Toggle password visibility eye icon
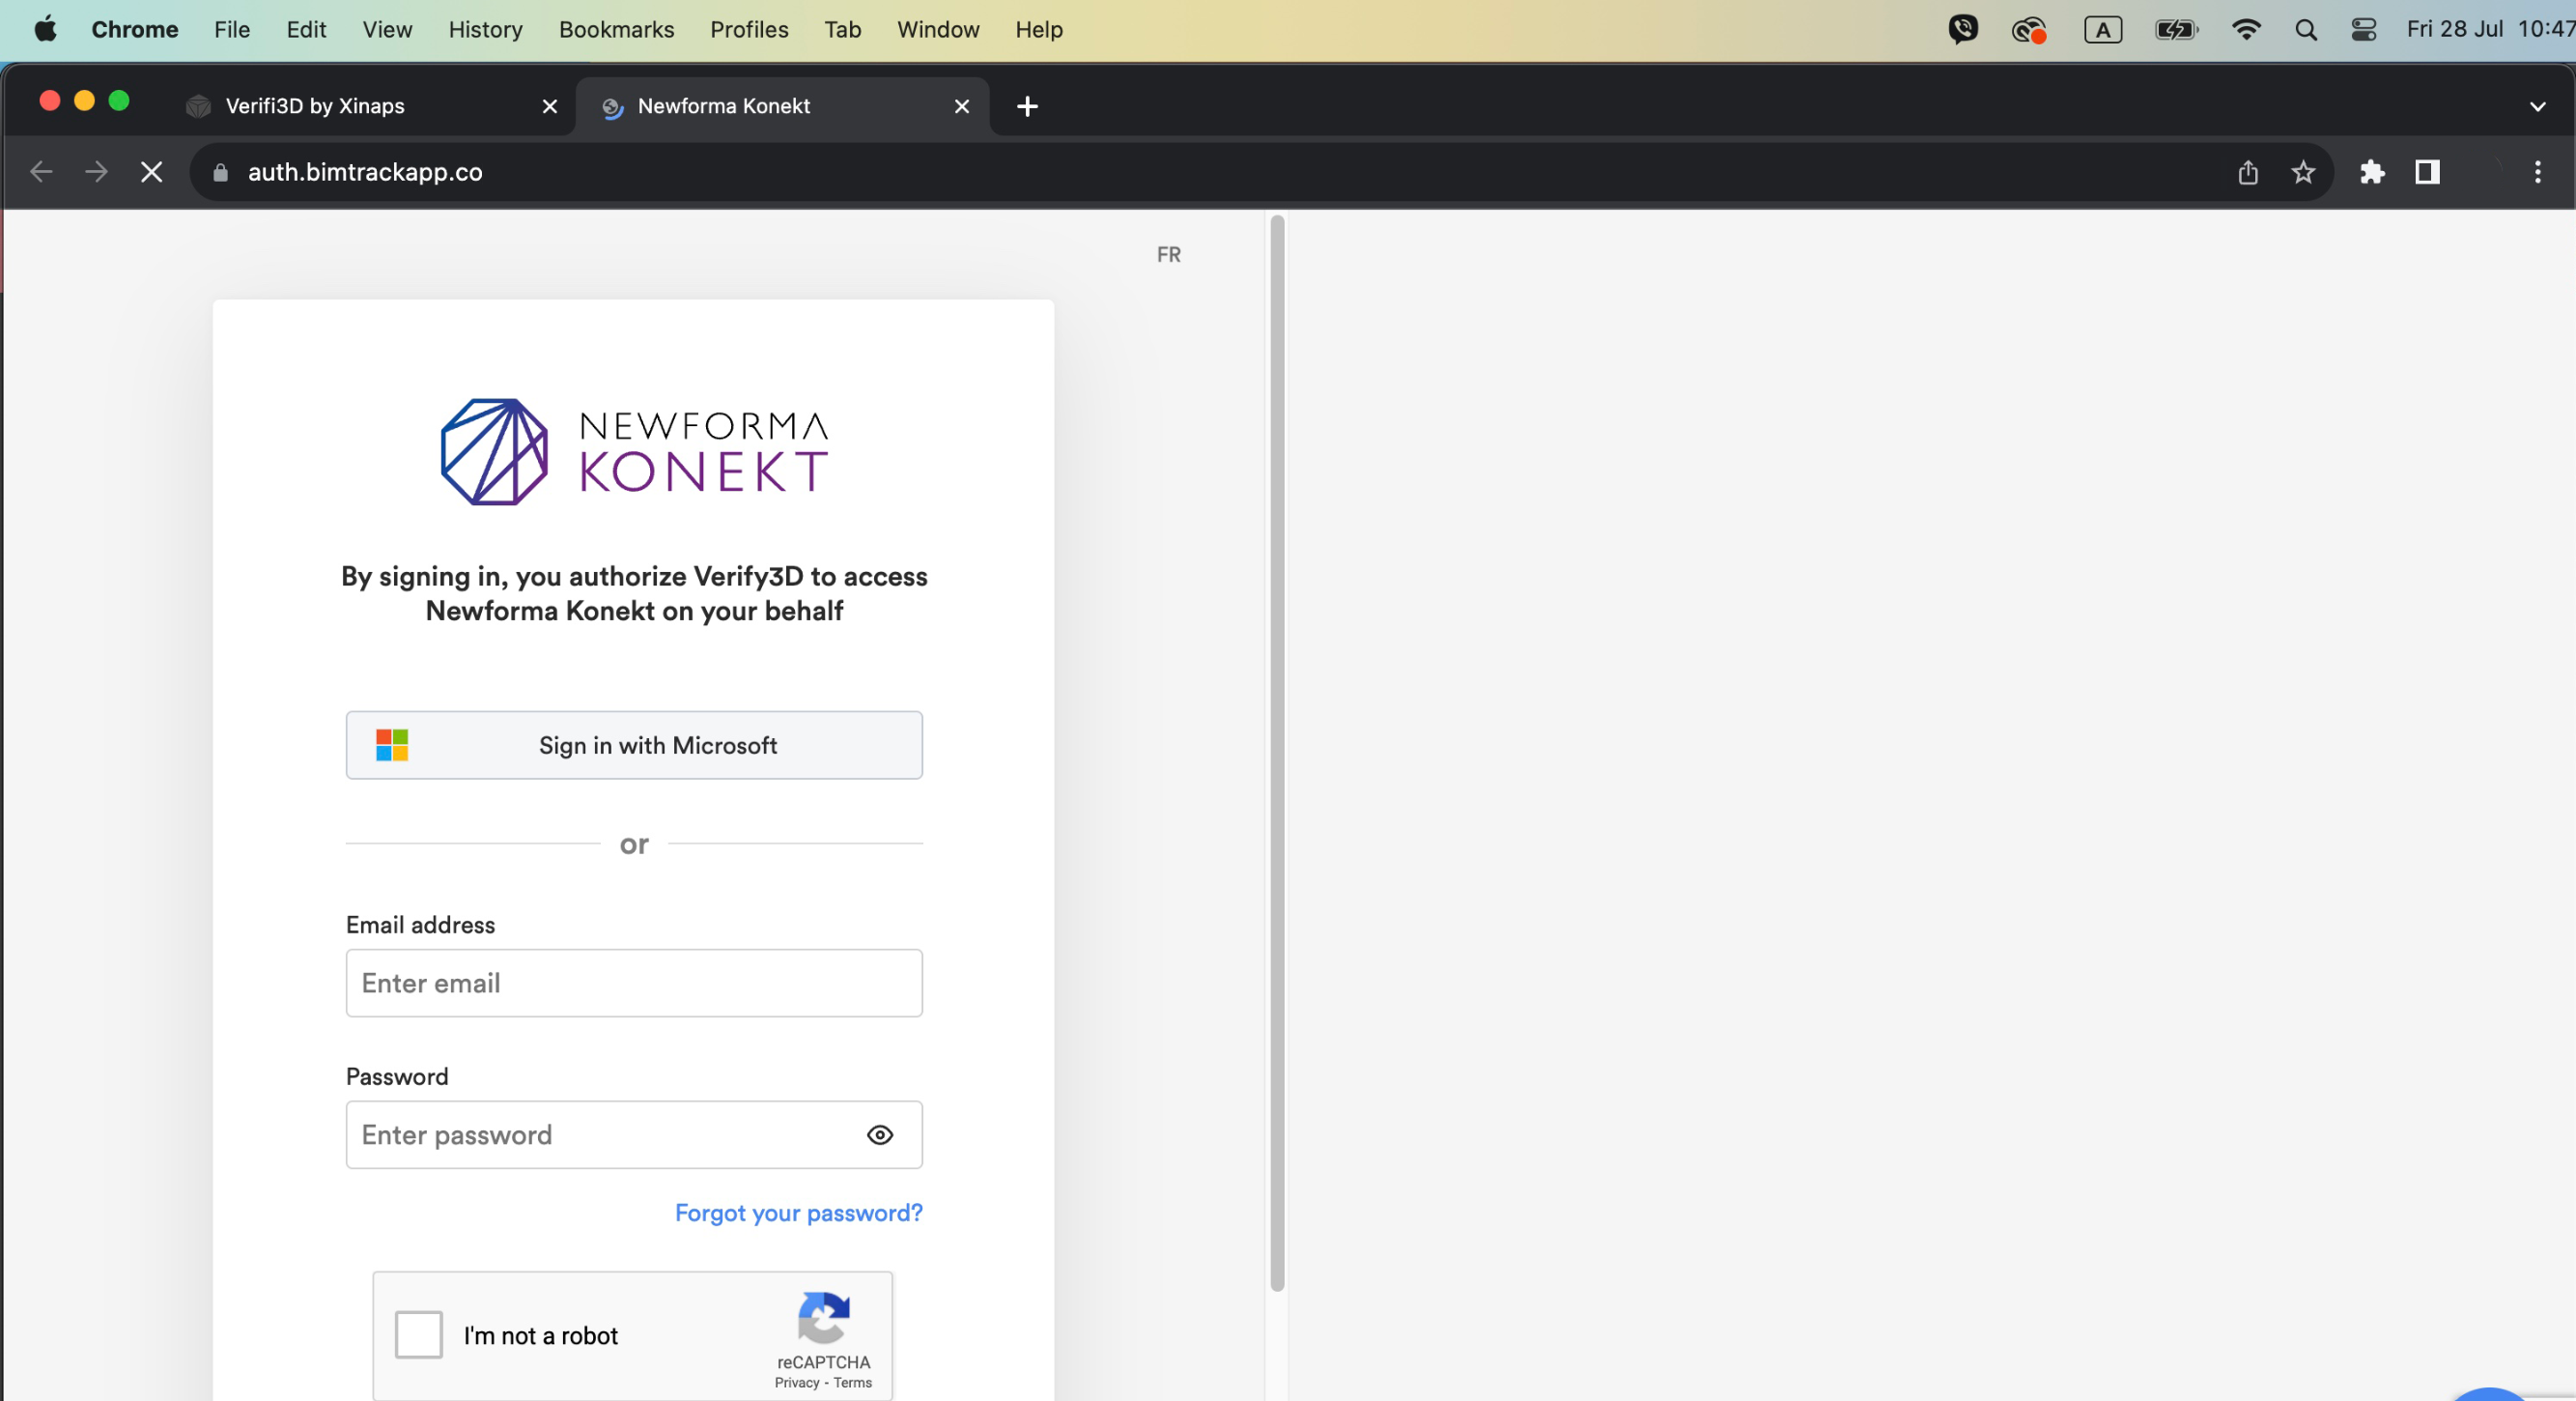Viewport: 2576px width, 1401px height. (880, 1135)
